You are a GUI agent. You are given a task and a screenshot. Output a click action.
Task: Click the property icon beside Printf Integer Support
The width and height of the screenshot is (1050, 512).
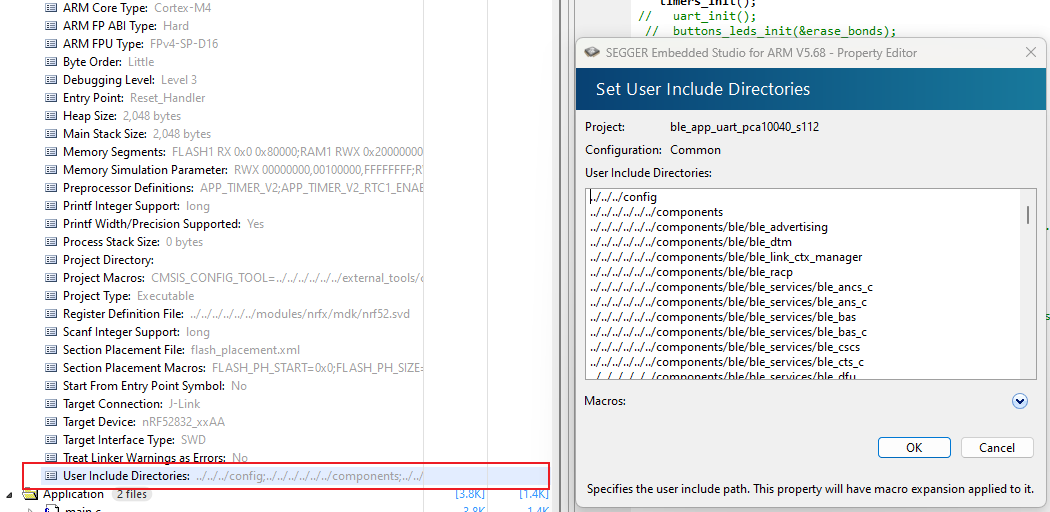coord(50,206)
